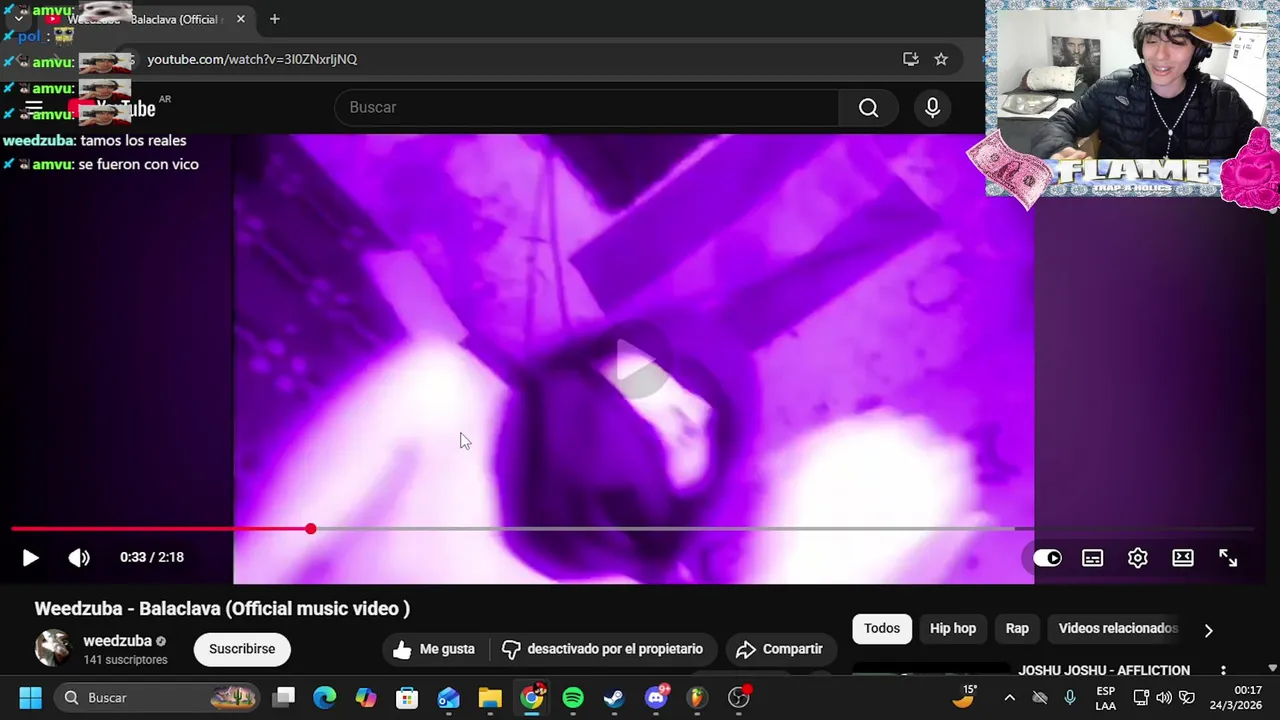Click the taskbar Buscar search box
The width and height of the screenshot is (1280, 720).
point(158,697)
